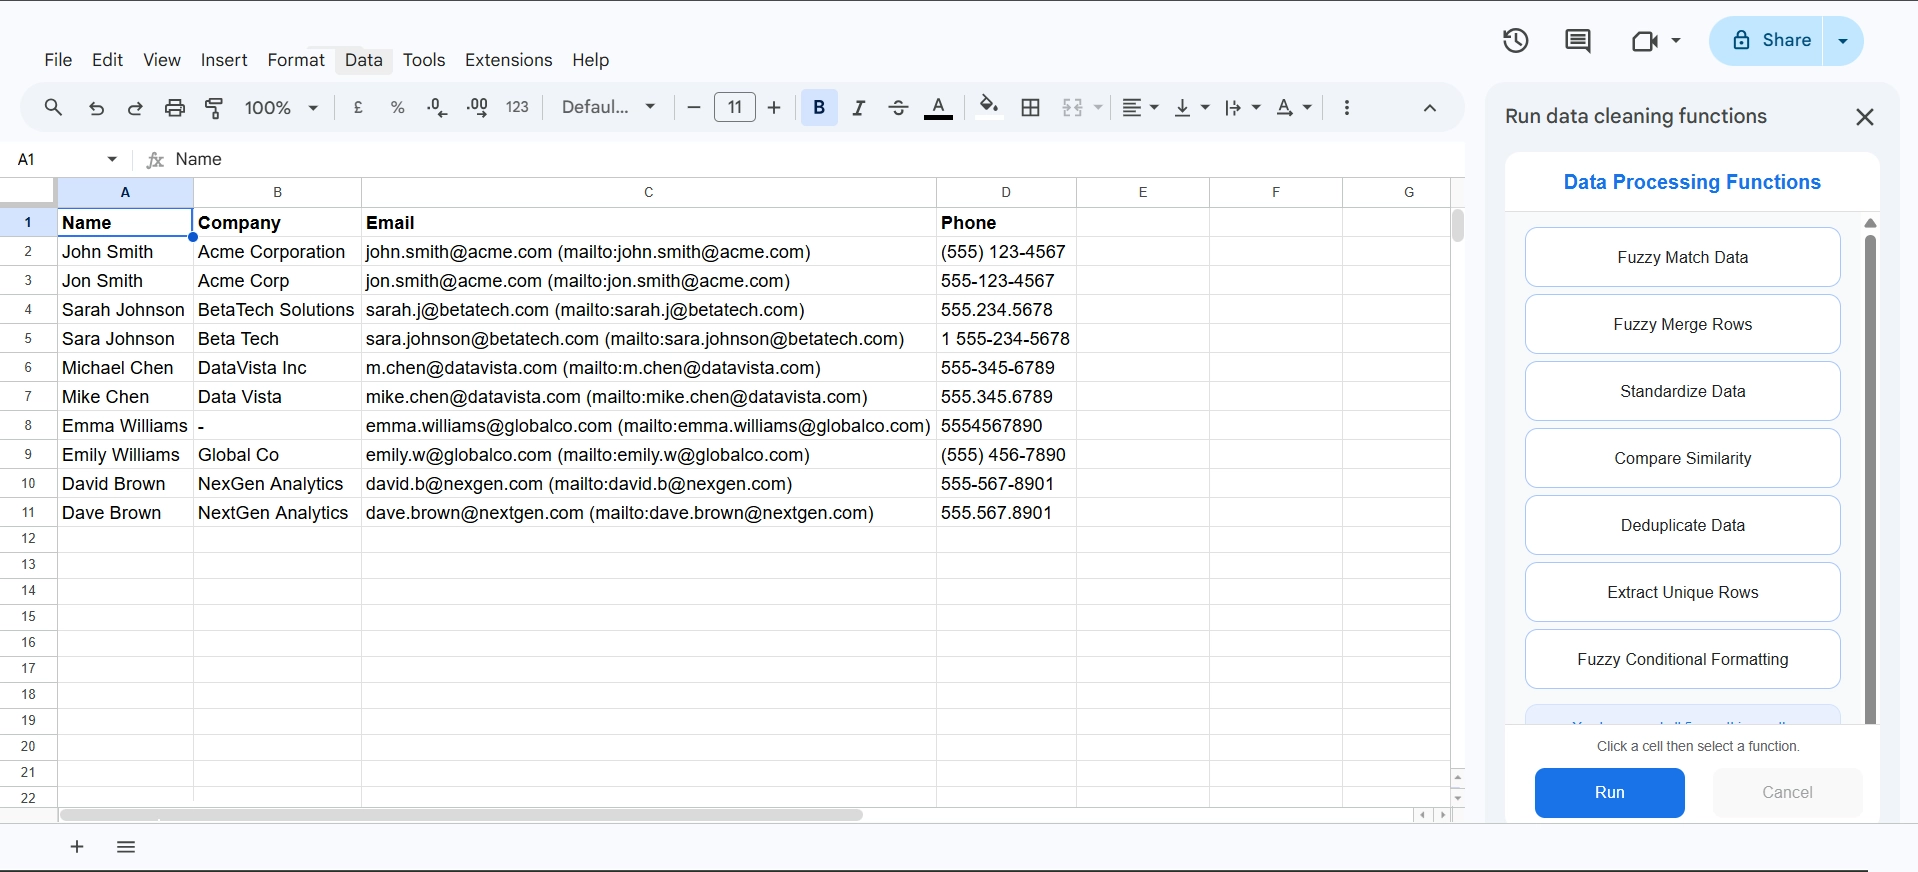Open the Format menu
The image size is (1918, 872).
pyautogui.click(x=296, y=60)
